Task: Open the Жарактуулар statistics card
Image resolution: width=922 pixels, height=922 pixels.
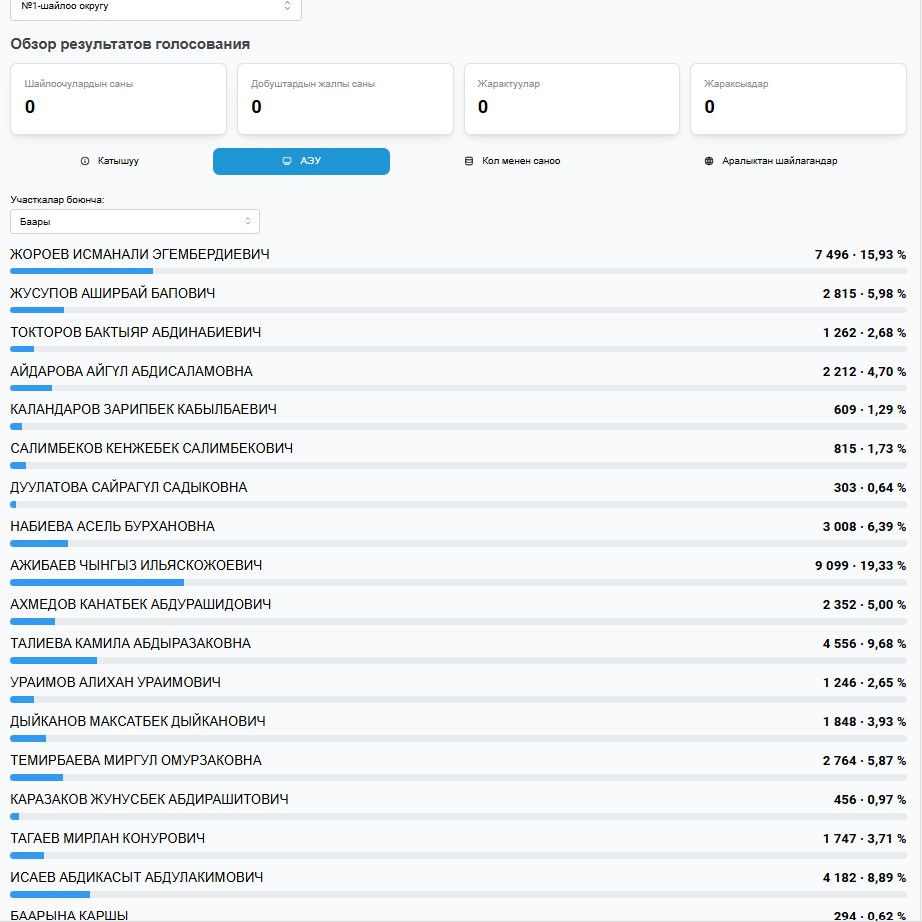Action: pyautogui.click(x=572, y=98)
